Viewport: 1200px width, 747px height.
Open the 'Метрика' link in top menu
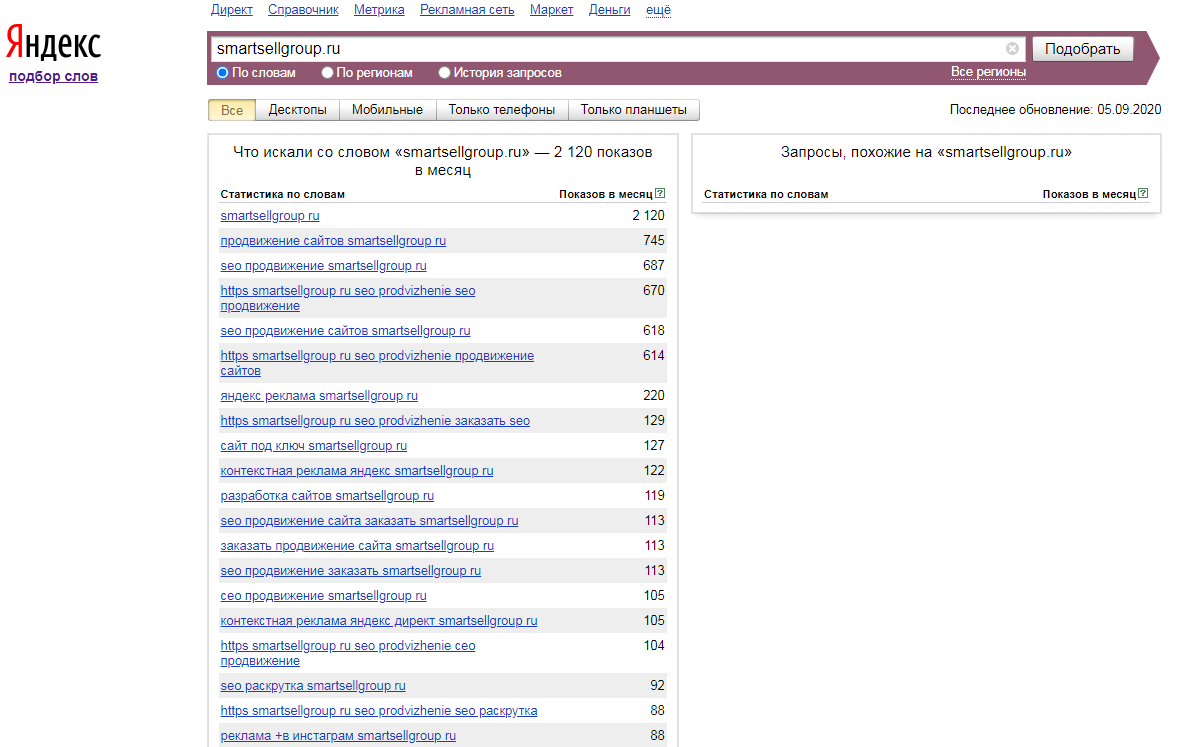(379, 10)
